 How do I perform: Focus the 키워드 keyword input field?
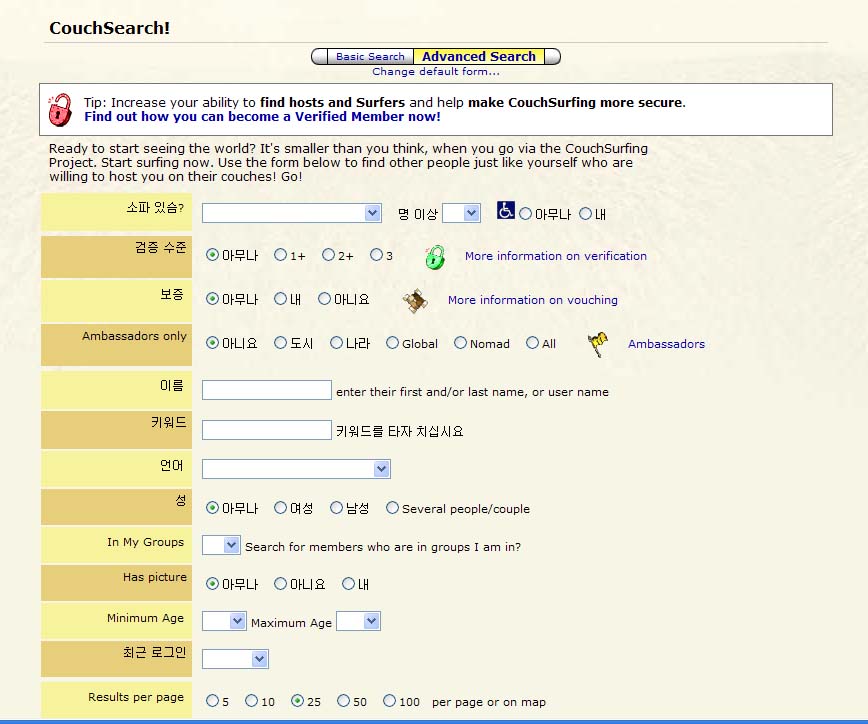tap(267, 430)
